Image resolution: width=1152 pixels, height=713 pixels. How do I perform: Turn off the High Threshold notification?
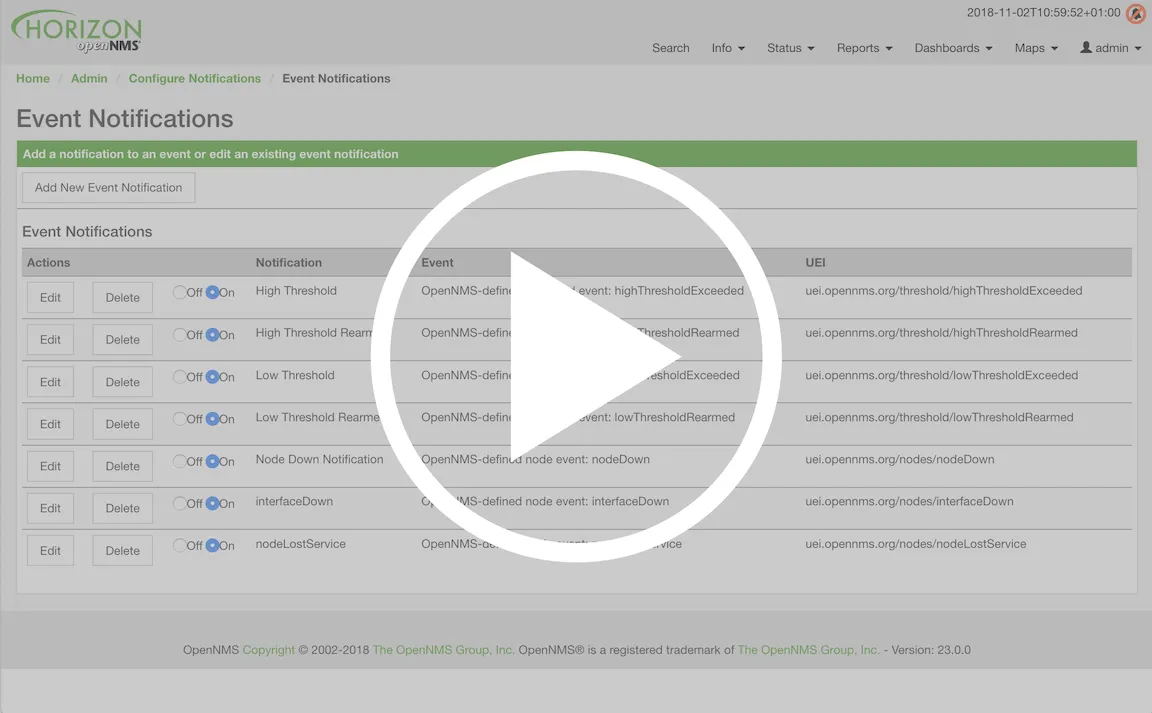pyautogui.click(x=180, y=293)
